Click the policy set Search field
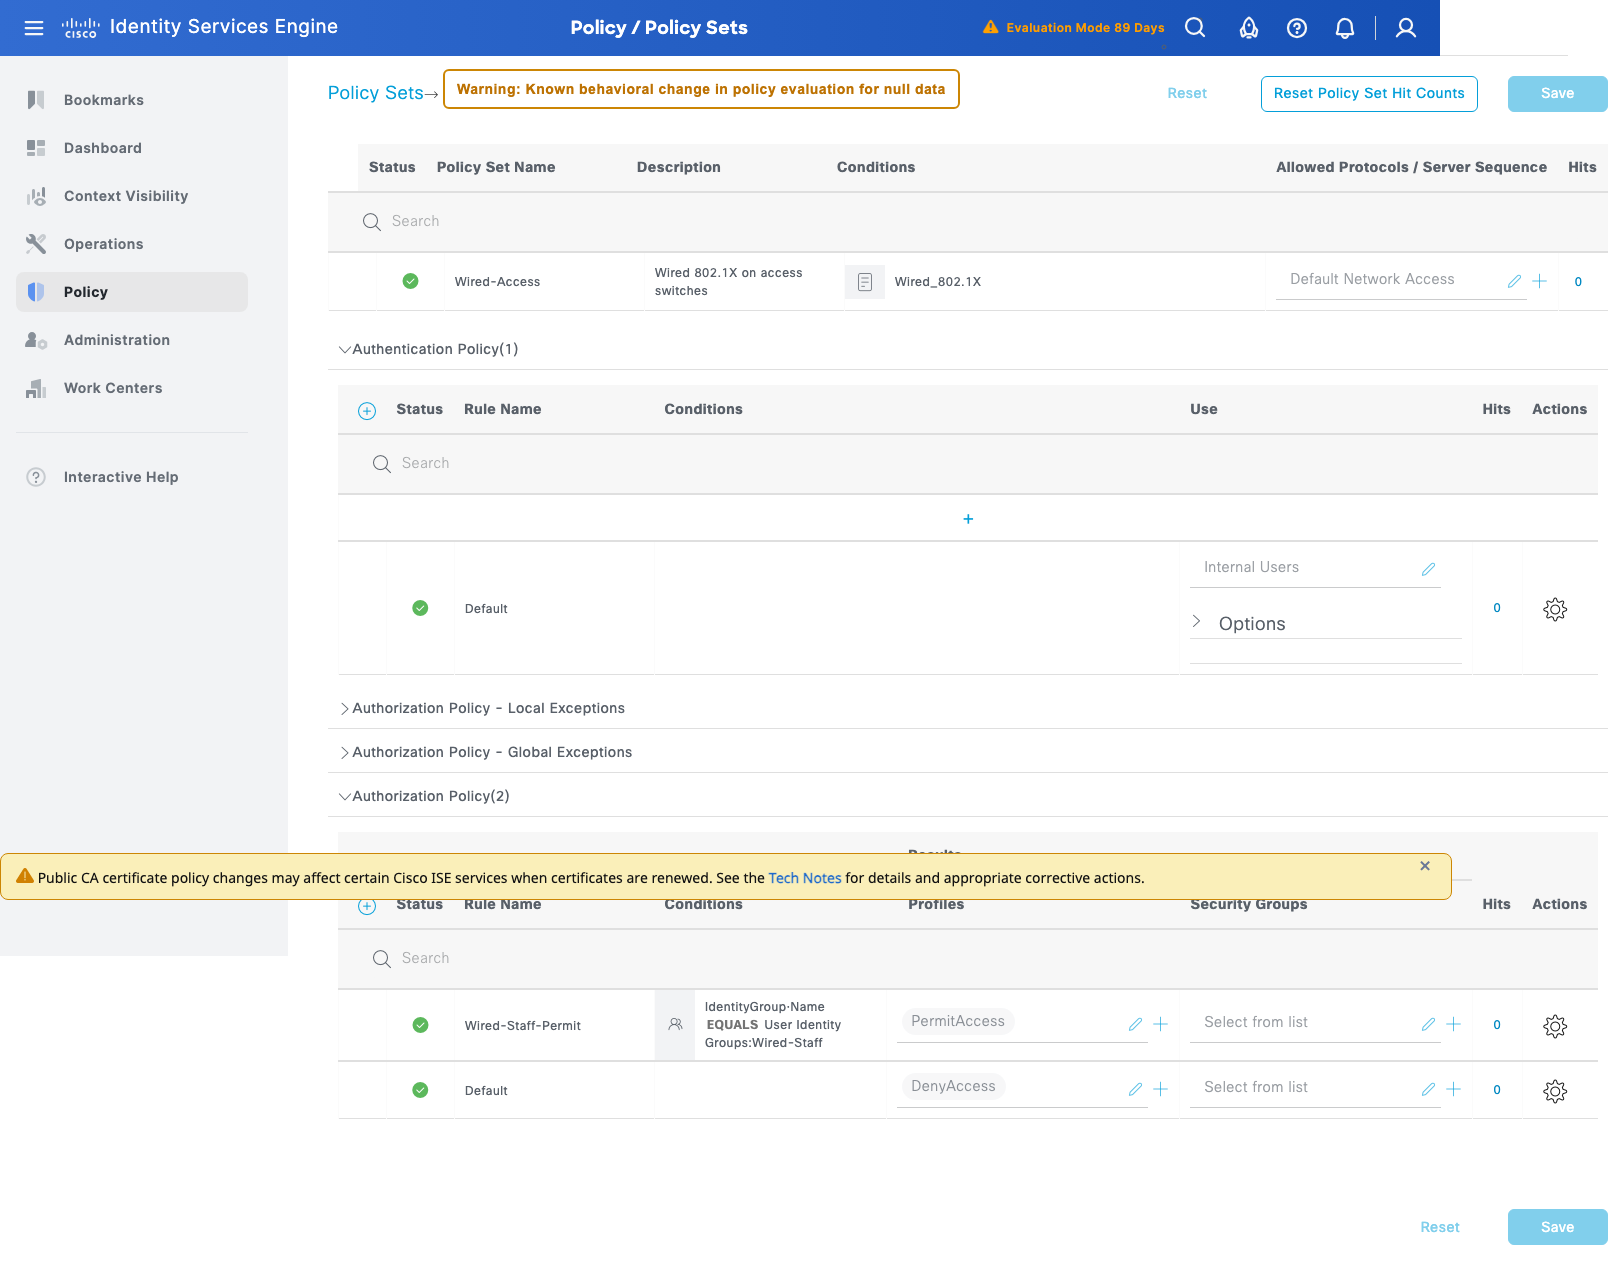The width and height of the screenshot is (1608, 1265). (968, 222)
